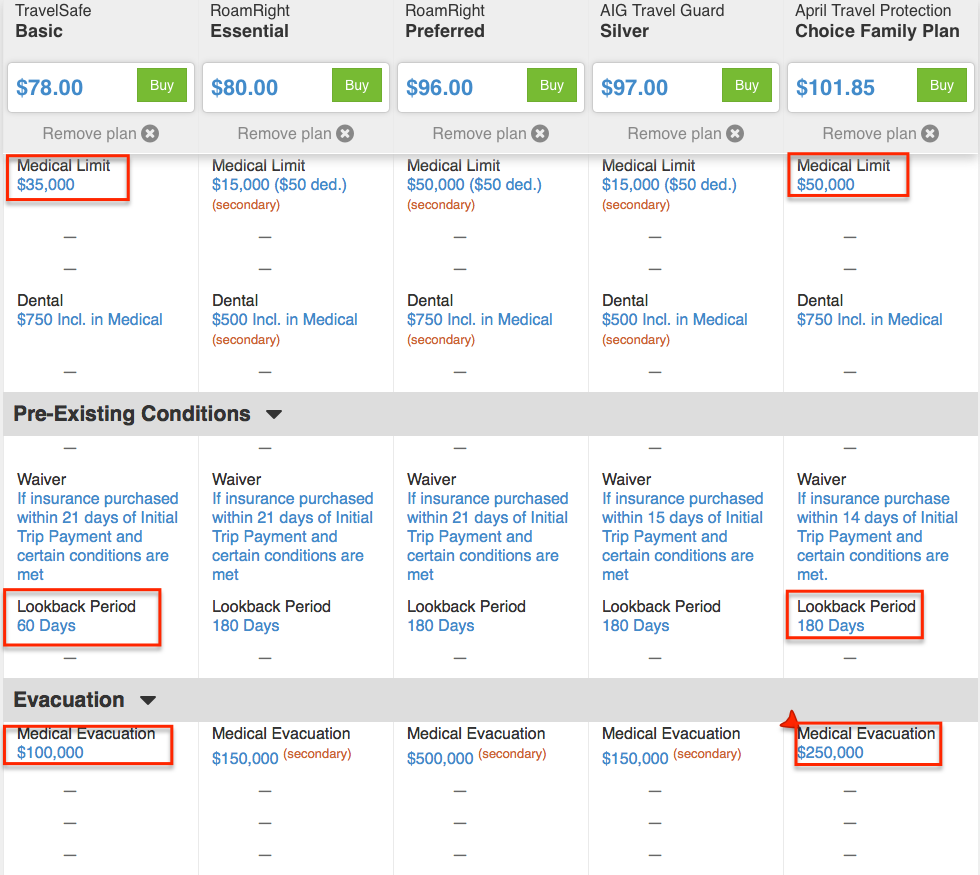This screenshot has height=875, width=980.
Task: Open $15,000 medical limit of AIG Silver
Action: tap(669, 184)
